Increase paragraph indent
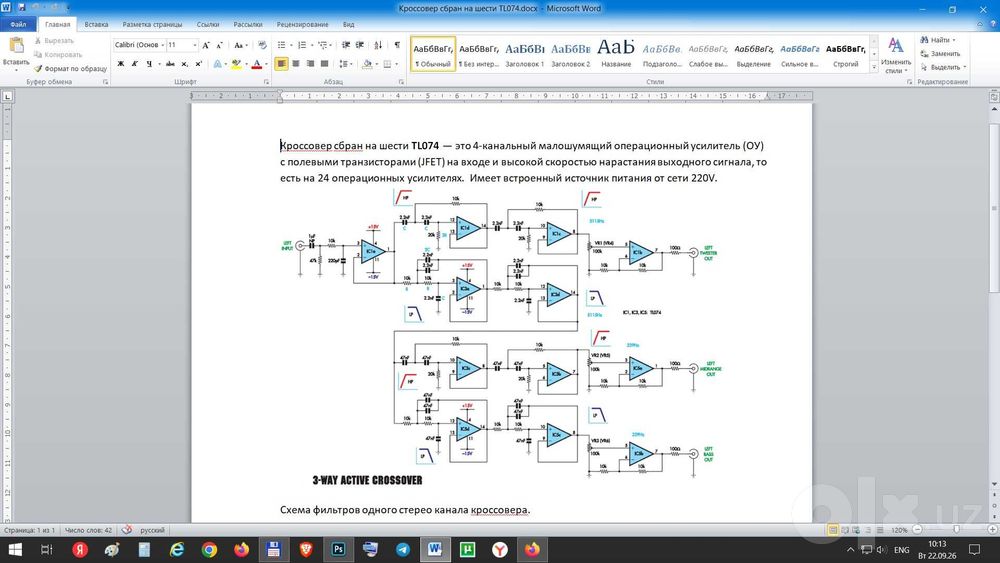The width and height of the screenshot is (1000, 563). pyautogui.click(x=360, y=45)
